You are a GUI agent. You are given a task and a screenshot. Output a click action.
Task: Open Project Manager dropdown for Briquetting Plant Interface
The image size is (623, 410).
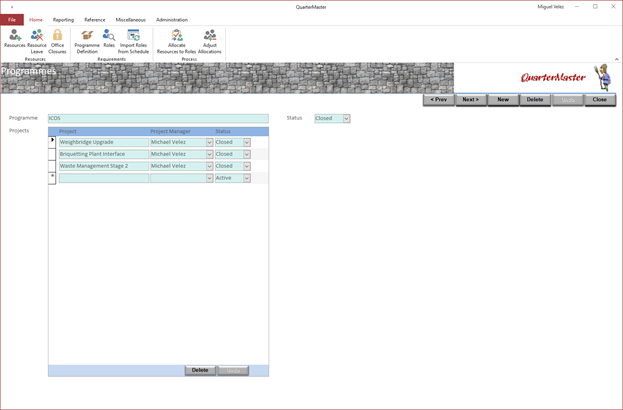point(209,154)
